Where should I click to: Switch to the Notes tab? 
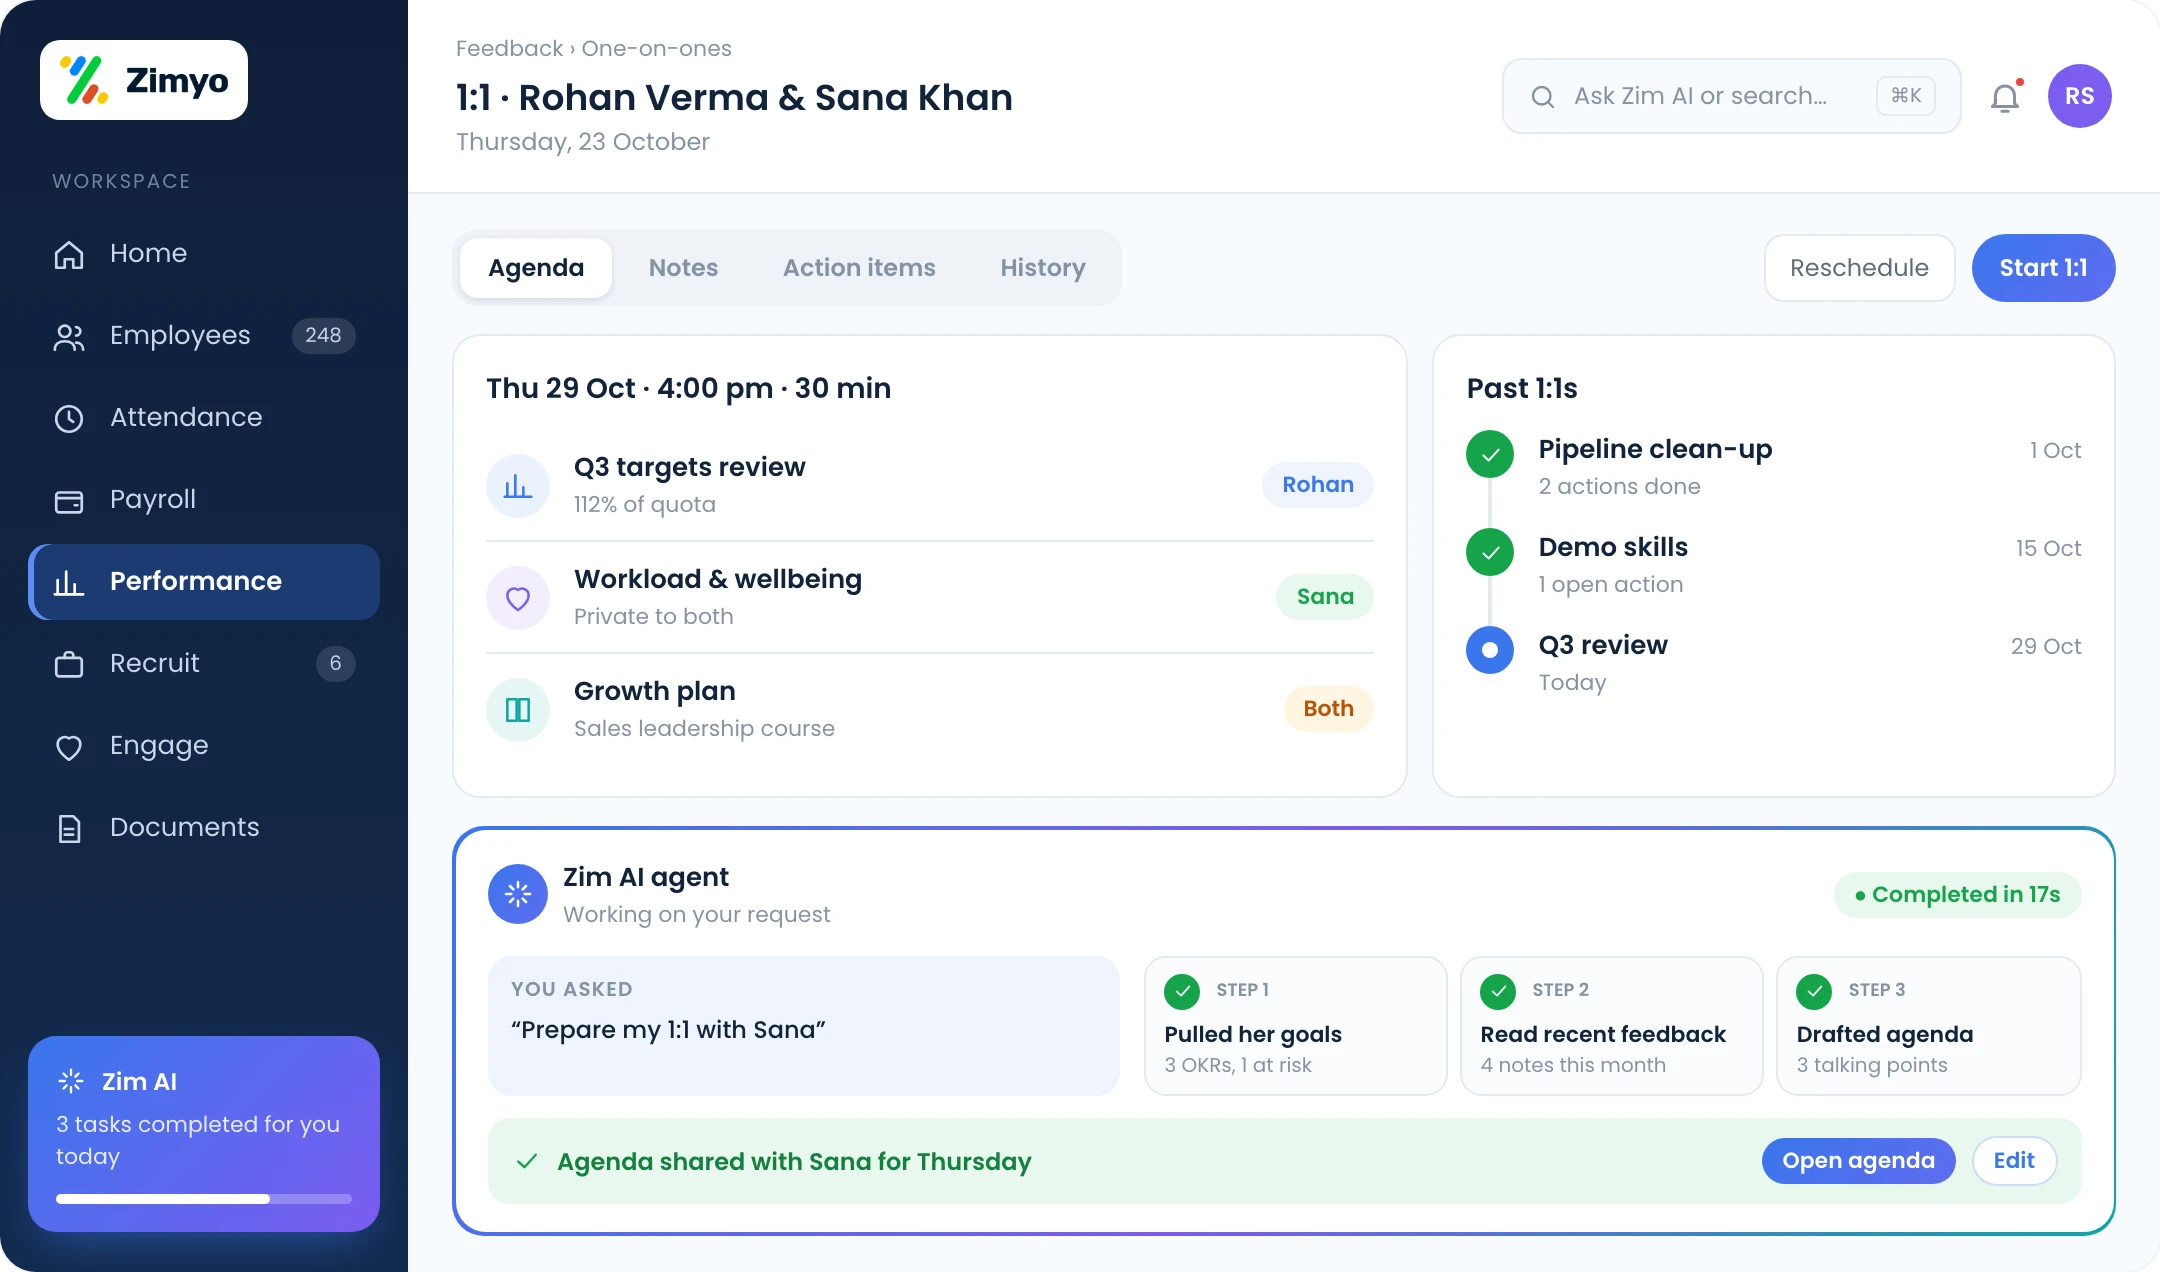(x=683, y=268)
